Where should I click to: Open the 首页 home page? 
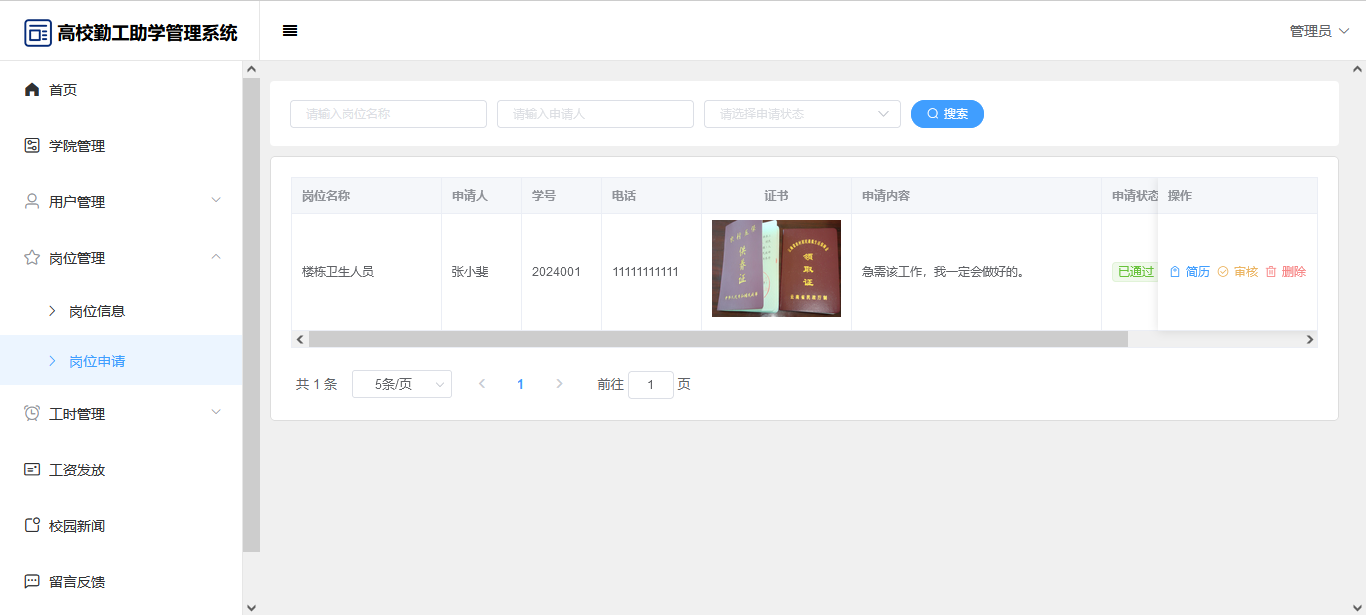coord(63,90)
